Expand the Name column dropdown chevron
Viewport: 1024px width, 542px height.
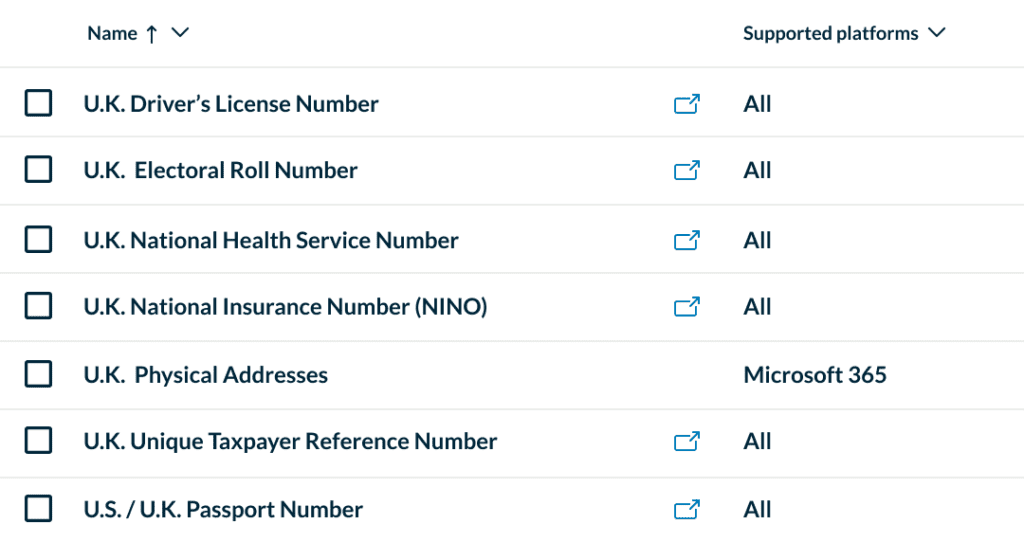[180, 33]
